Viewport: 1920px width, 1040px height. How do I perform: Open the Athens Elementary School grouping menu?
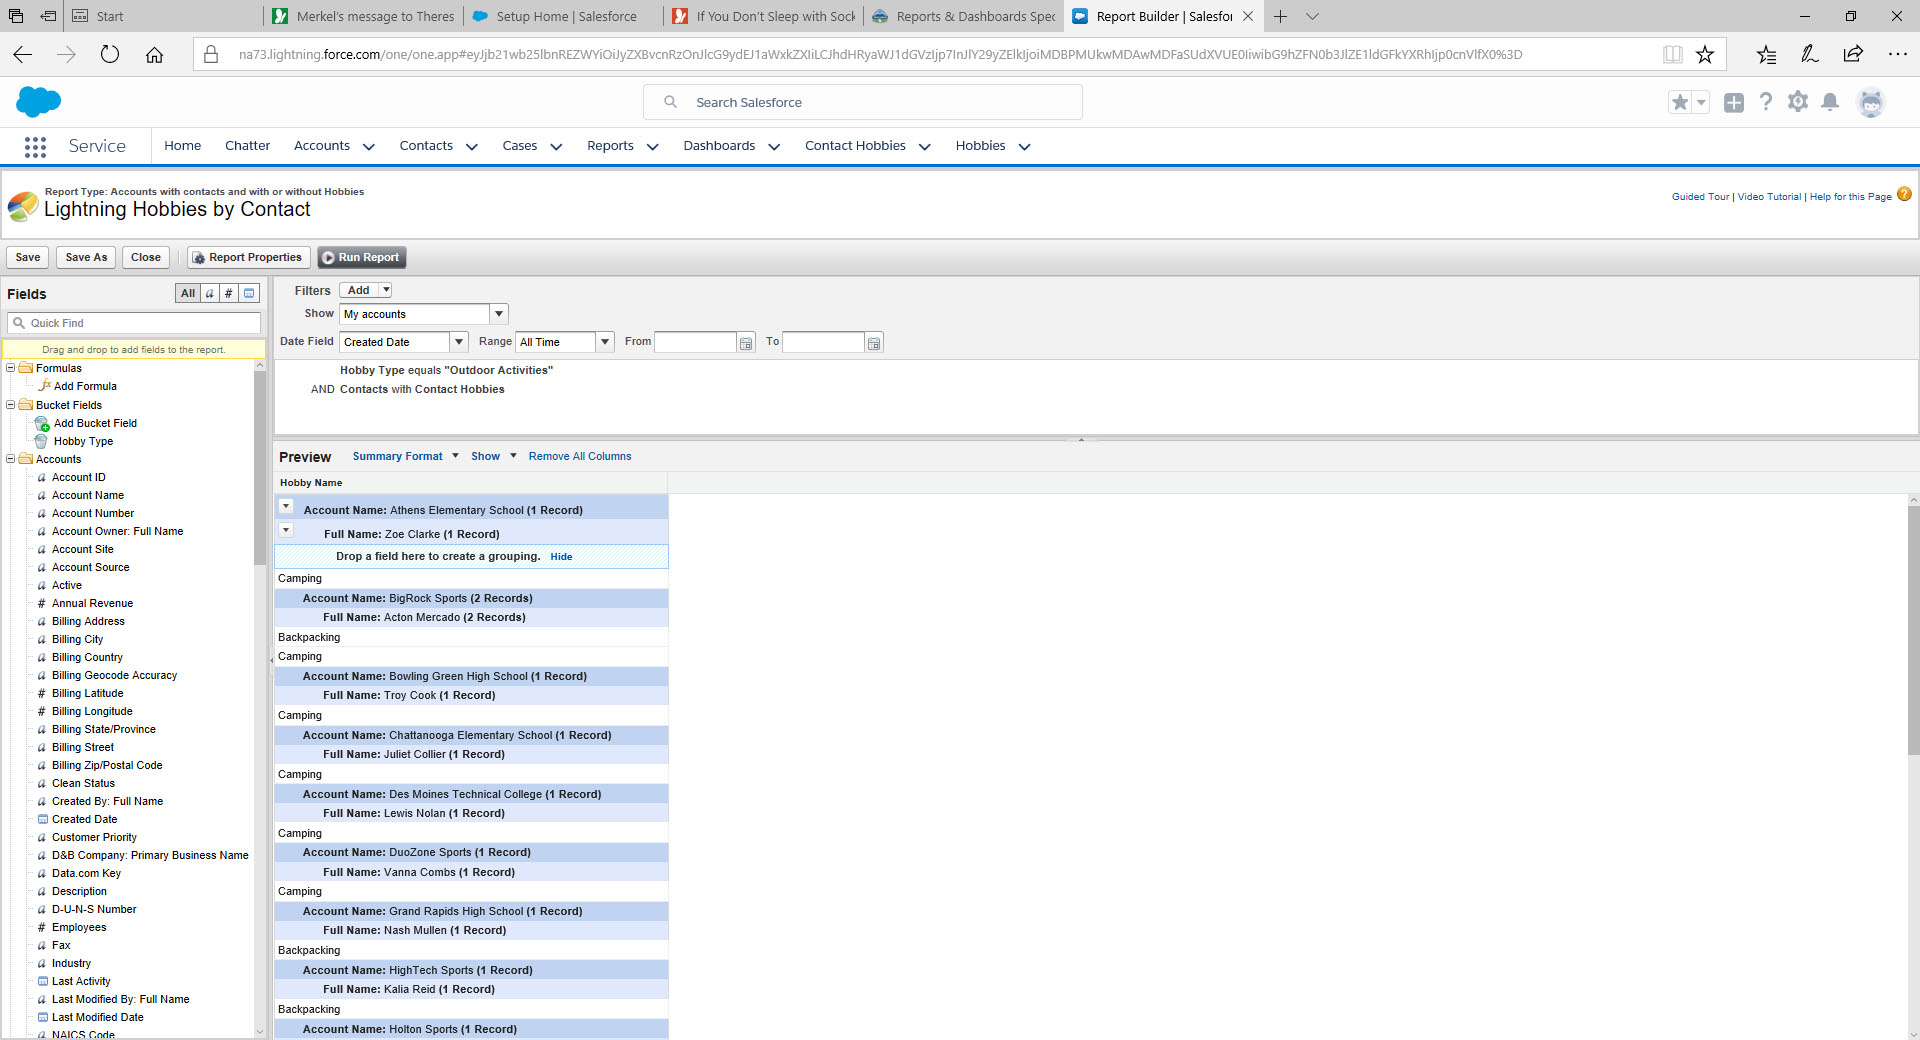pos(286,507)
